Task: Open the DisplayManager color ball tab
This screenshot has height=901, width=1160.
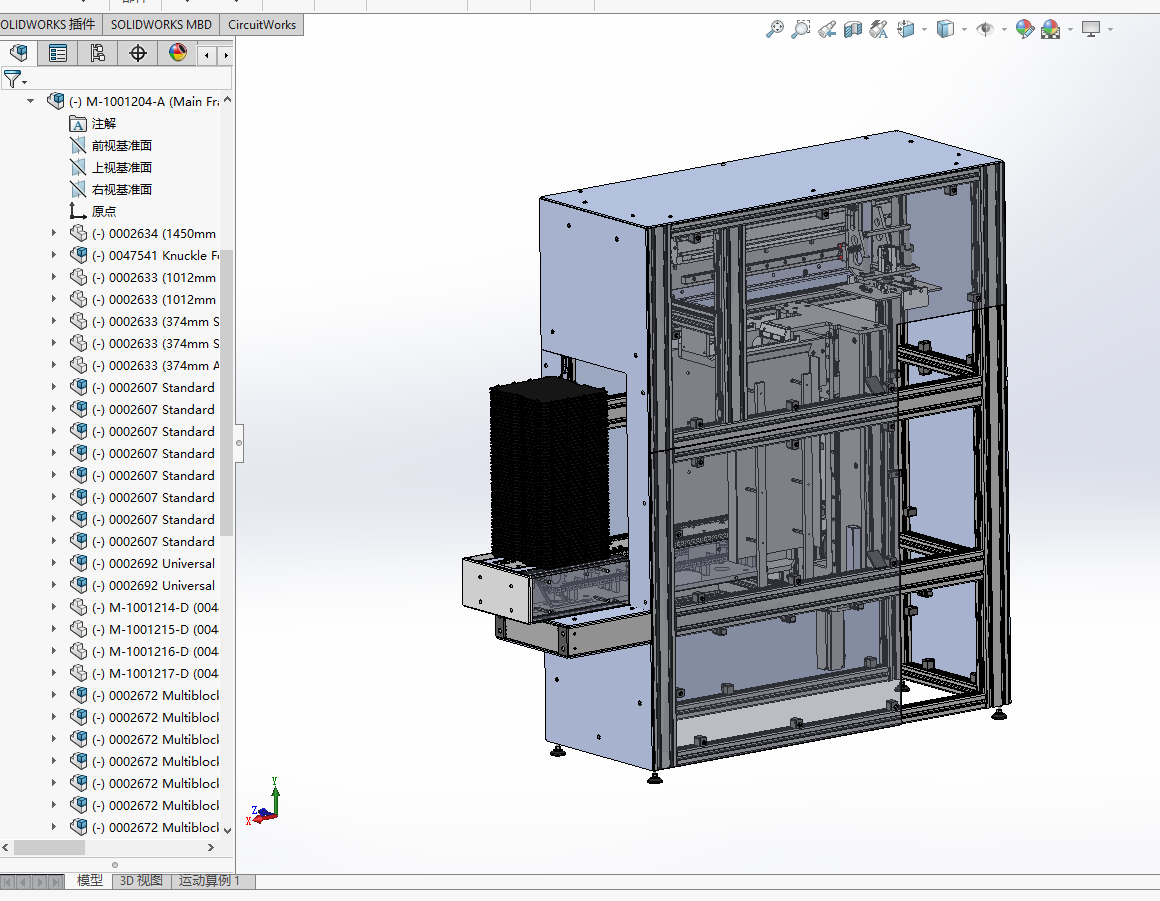Action: coord(178,53)
